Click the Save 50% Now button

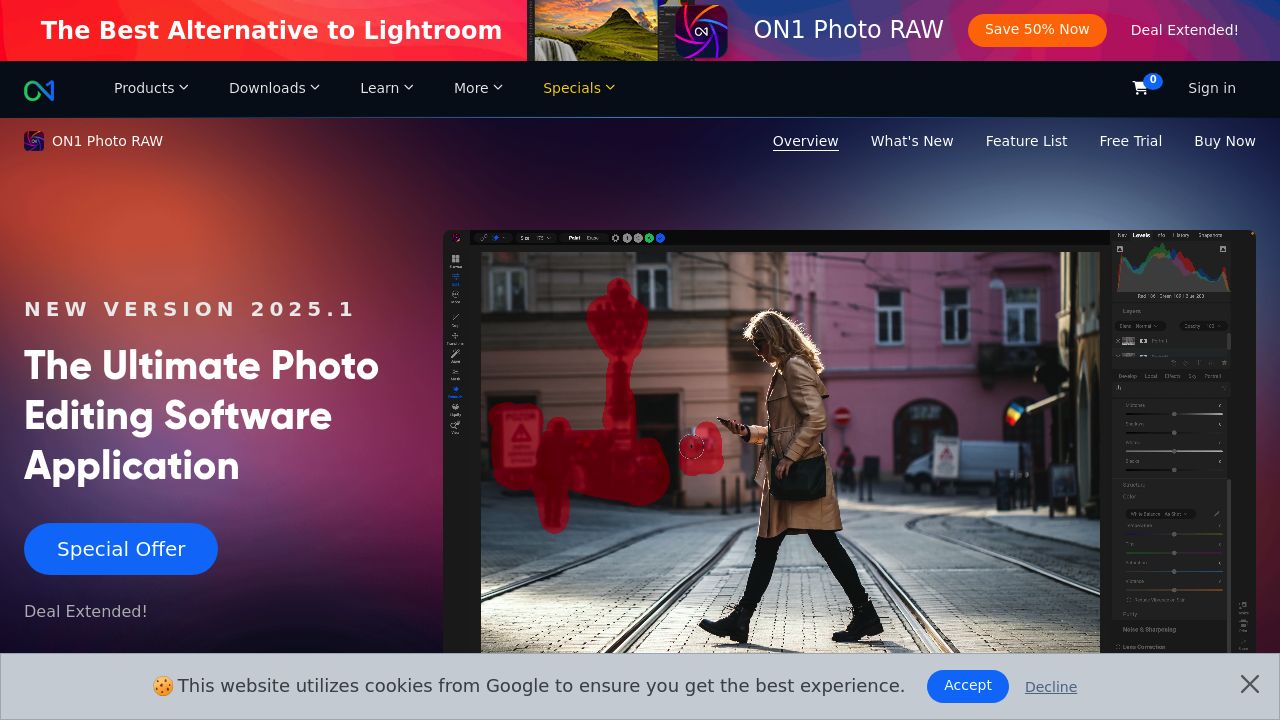[x=1037, y=30]
